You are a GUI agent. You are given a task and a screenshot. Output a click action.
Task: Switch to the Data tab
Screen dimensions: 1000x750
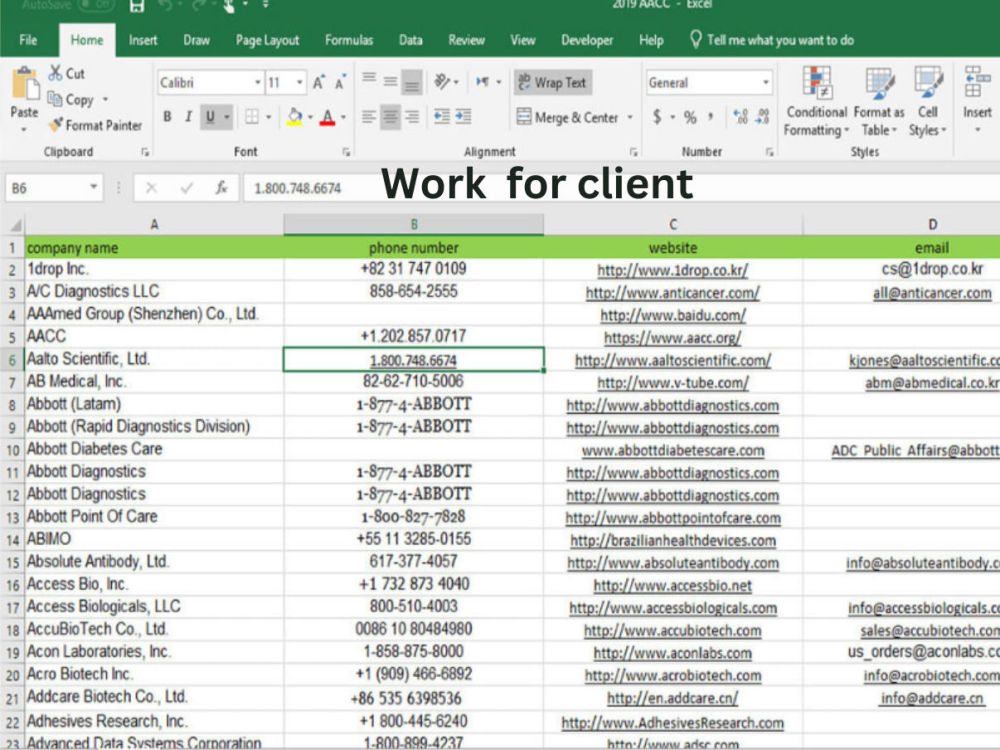click(411, 40)
